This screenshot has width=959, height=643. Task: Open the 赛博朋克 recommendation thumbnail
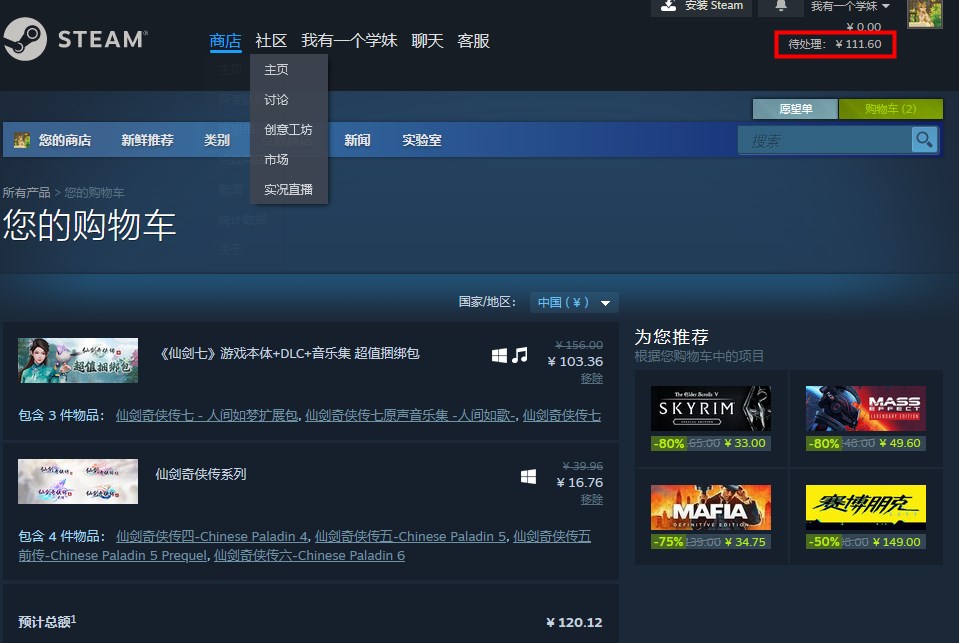[x=865, y=507]
